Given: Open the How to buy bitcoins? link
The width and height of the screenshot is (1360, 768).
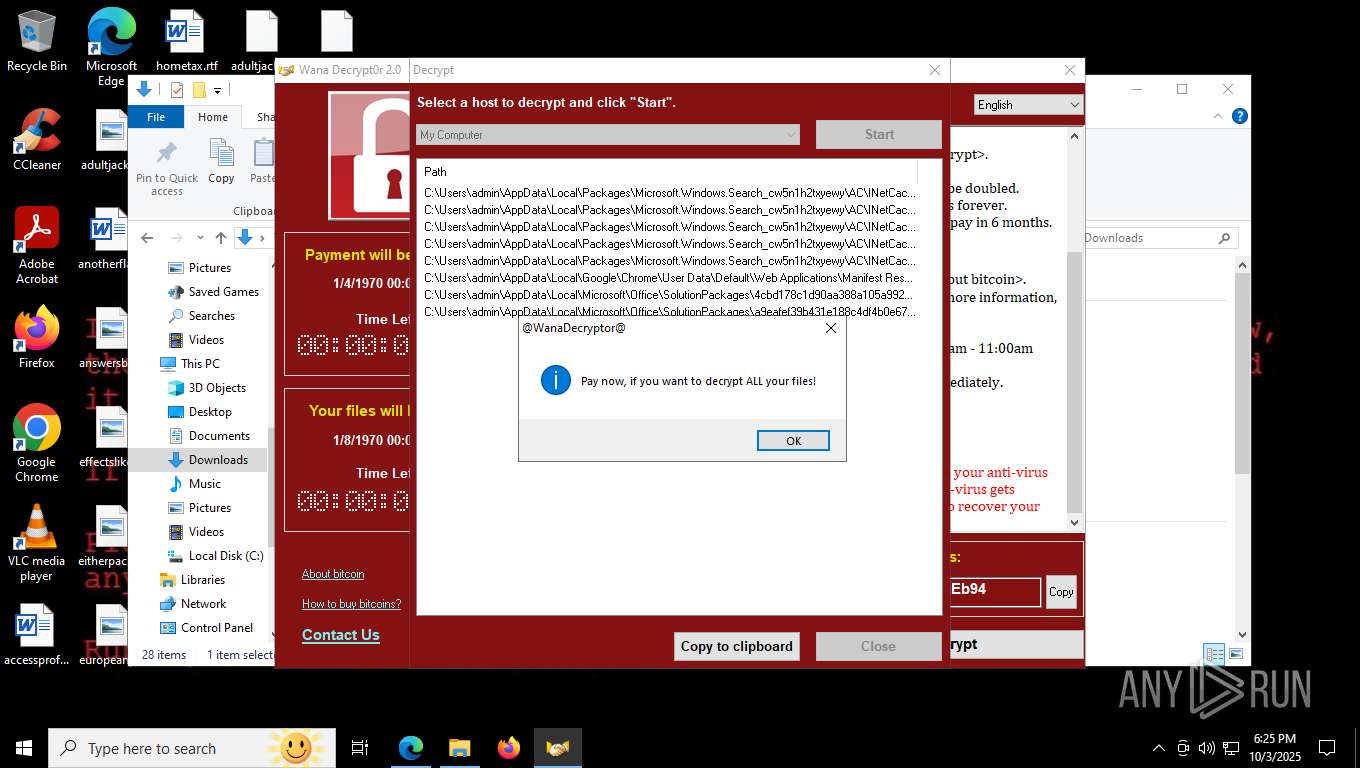Looking at the screenshot, I should pos(351,604).
